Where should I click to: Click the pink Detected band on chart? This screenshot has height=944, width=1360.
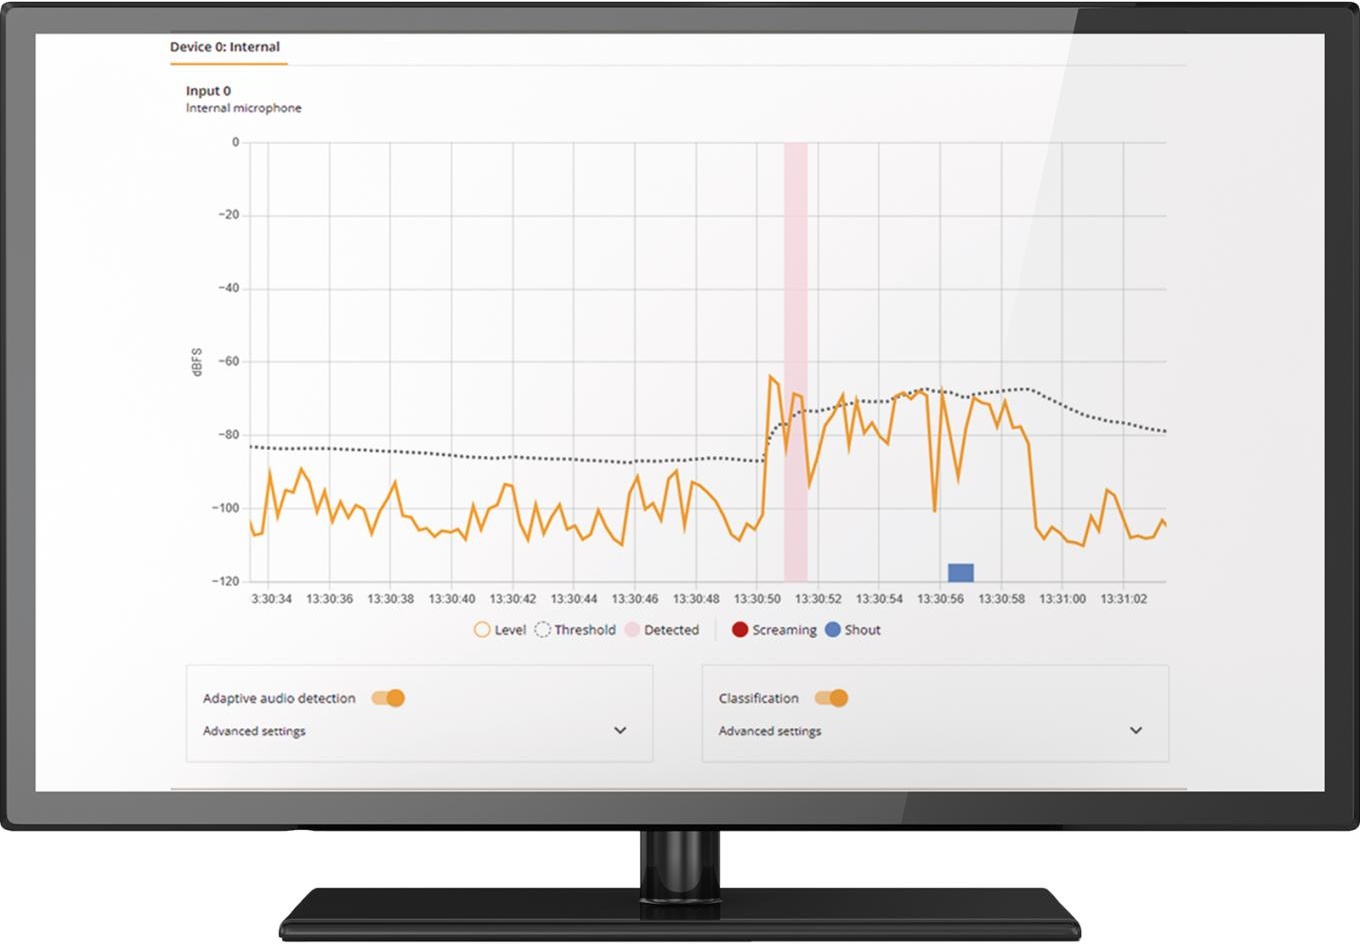[x=795, y=362]
